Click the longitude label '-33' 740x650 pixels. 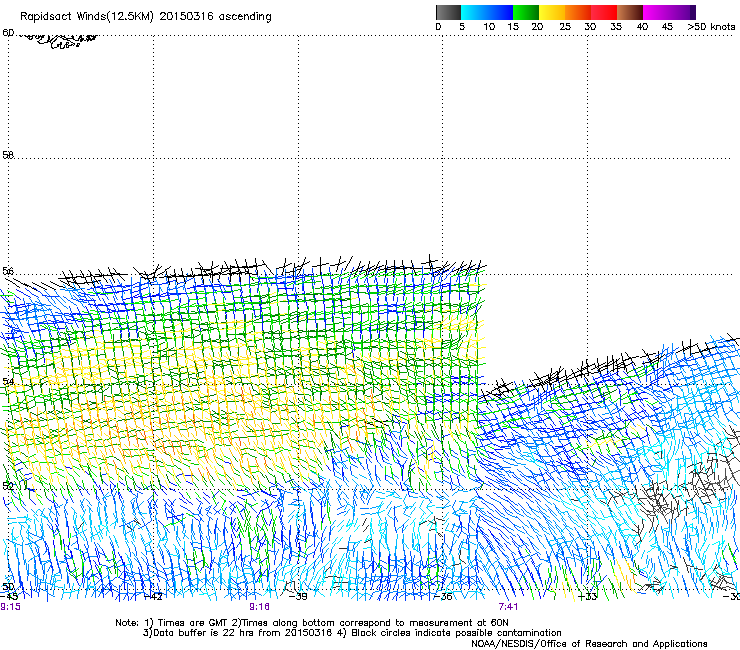588,596
